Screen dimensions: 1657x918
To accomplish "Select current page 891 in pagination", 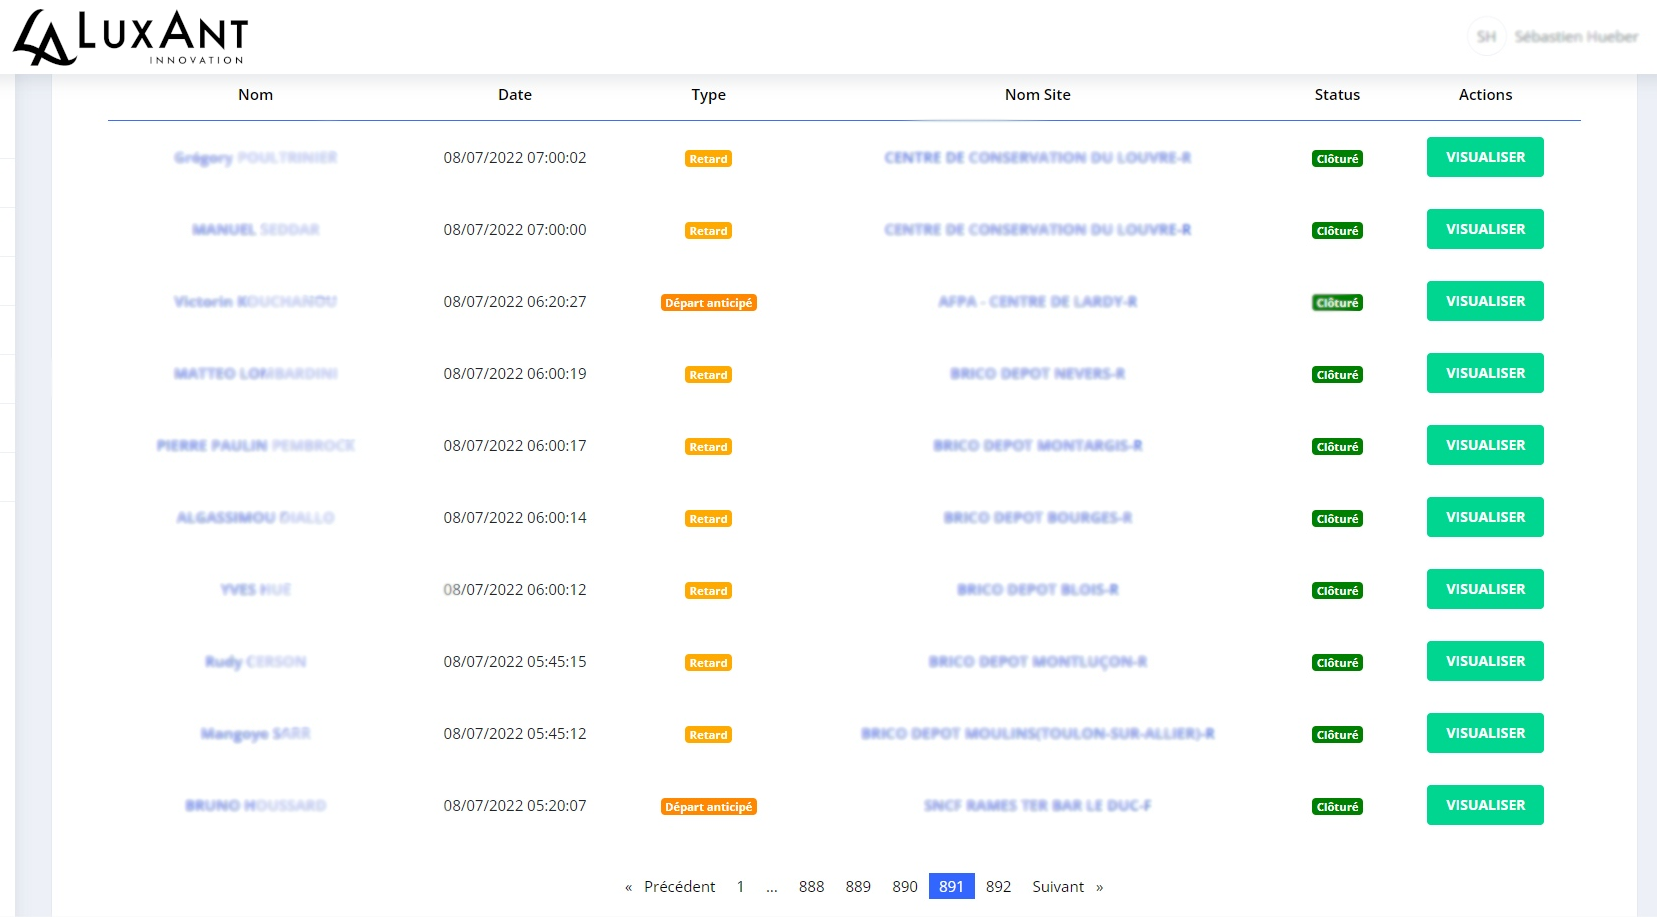I will point(951,886).
